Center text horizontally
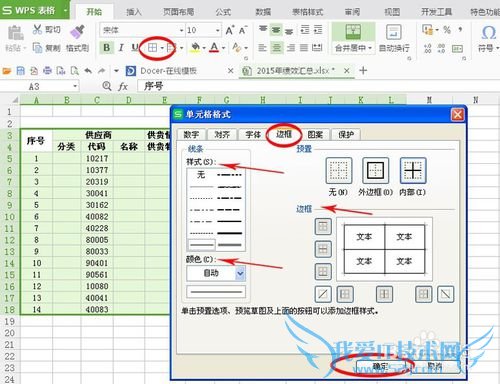500x384 pixels. click(x=276, y=48)
